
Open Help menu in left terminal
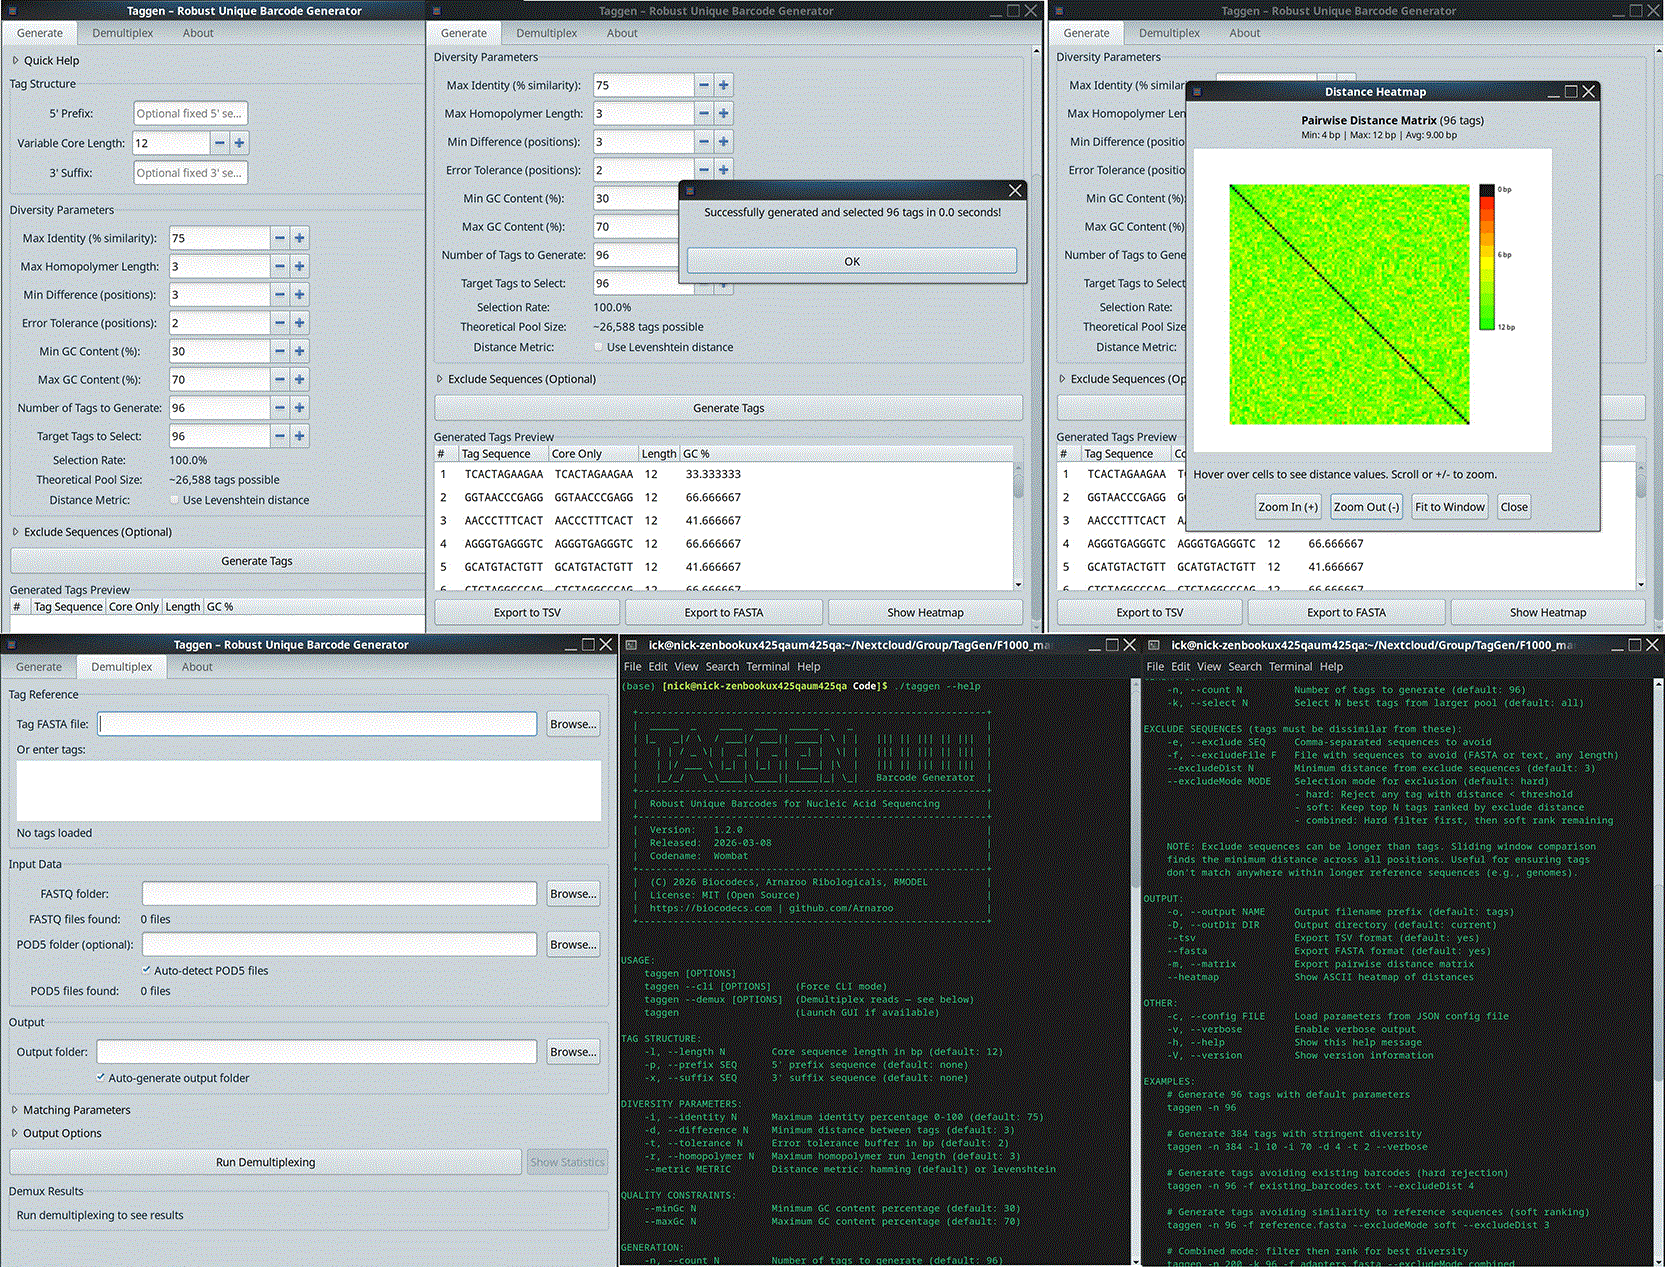click(808, 667)
